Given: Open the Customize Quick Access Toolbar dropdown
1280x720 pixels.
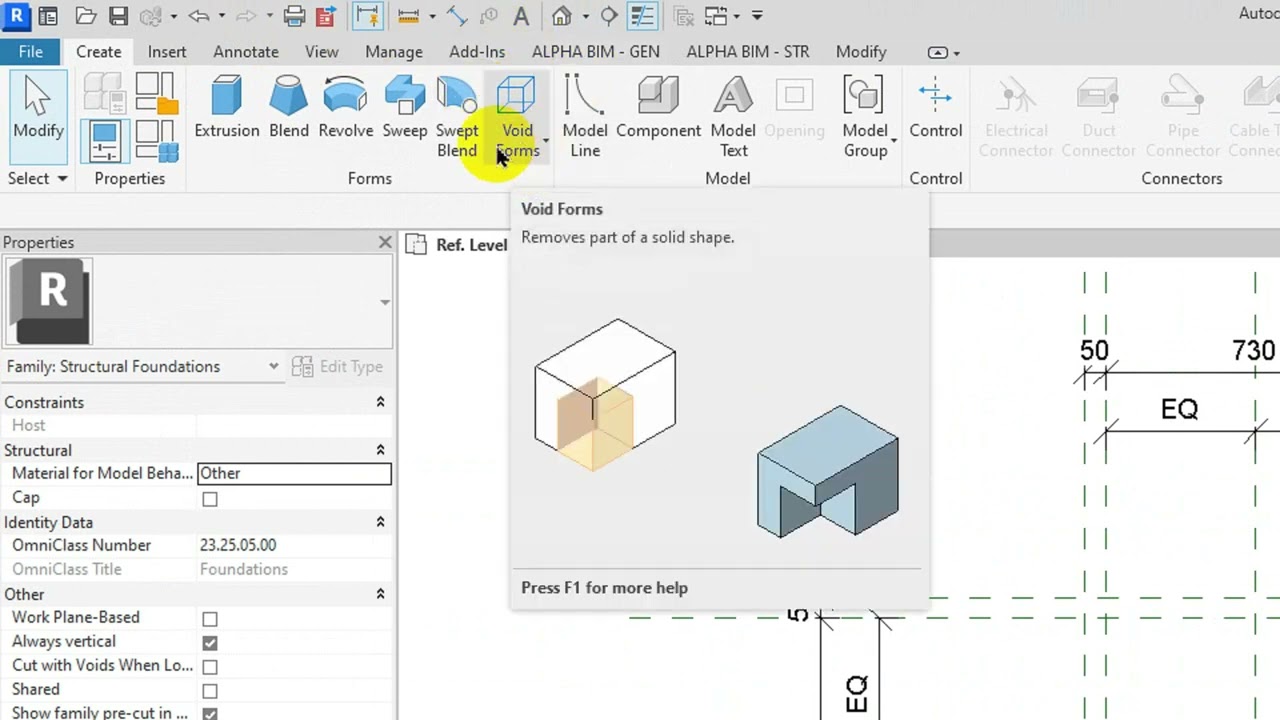Looking at the screenshot, I should (757, 16).
